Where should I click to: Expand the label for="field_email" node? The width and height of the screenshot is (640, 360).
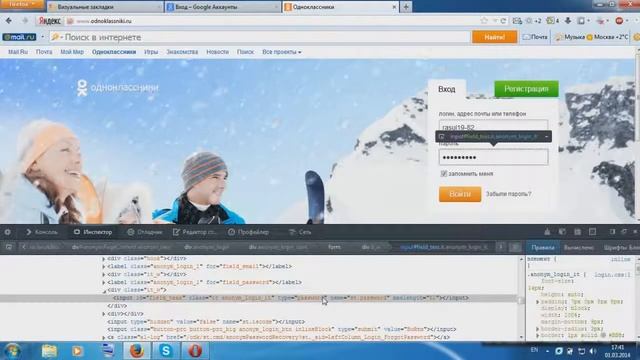(104, 267)
